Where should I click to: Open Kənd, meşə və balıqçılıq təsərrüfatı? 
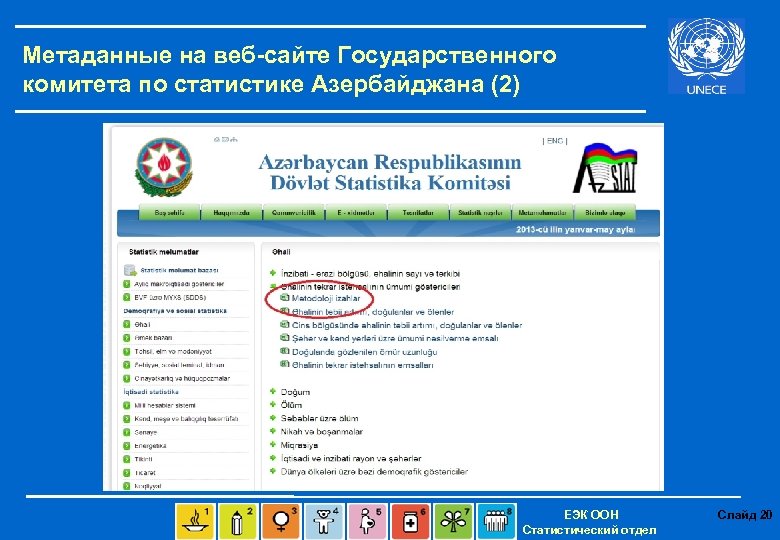click(x=186, y=419)
